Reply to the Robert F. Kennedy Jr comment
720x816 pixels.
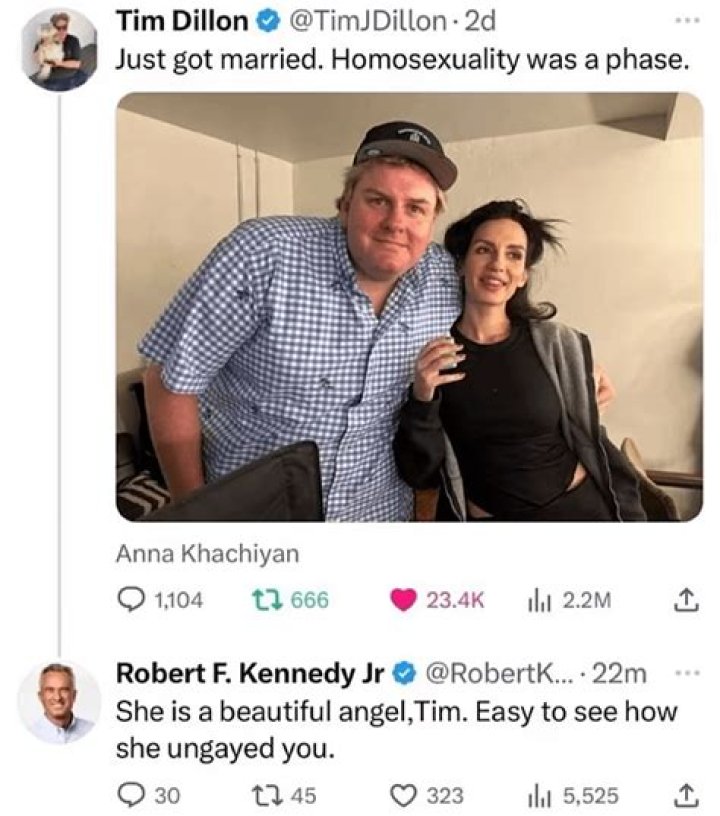[133, 796]
